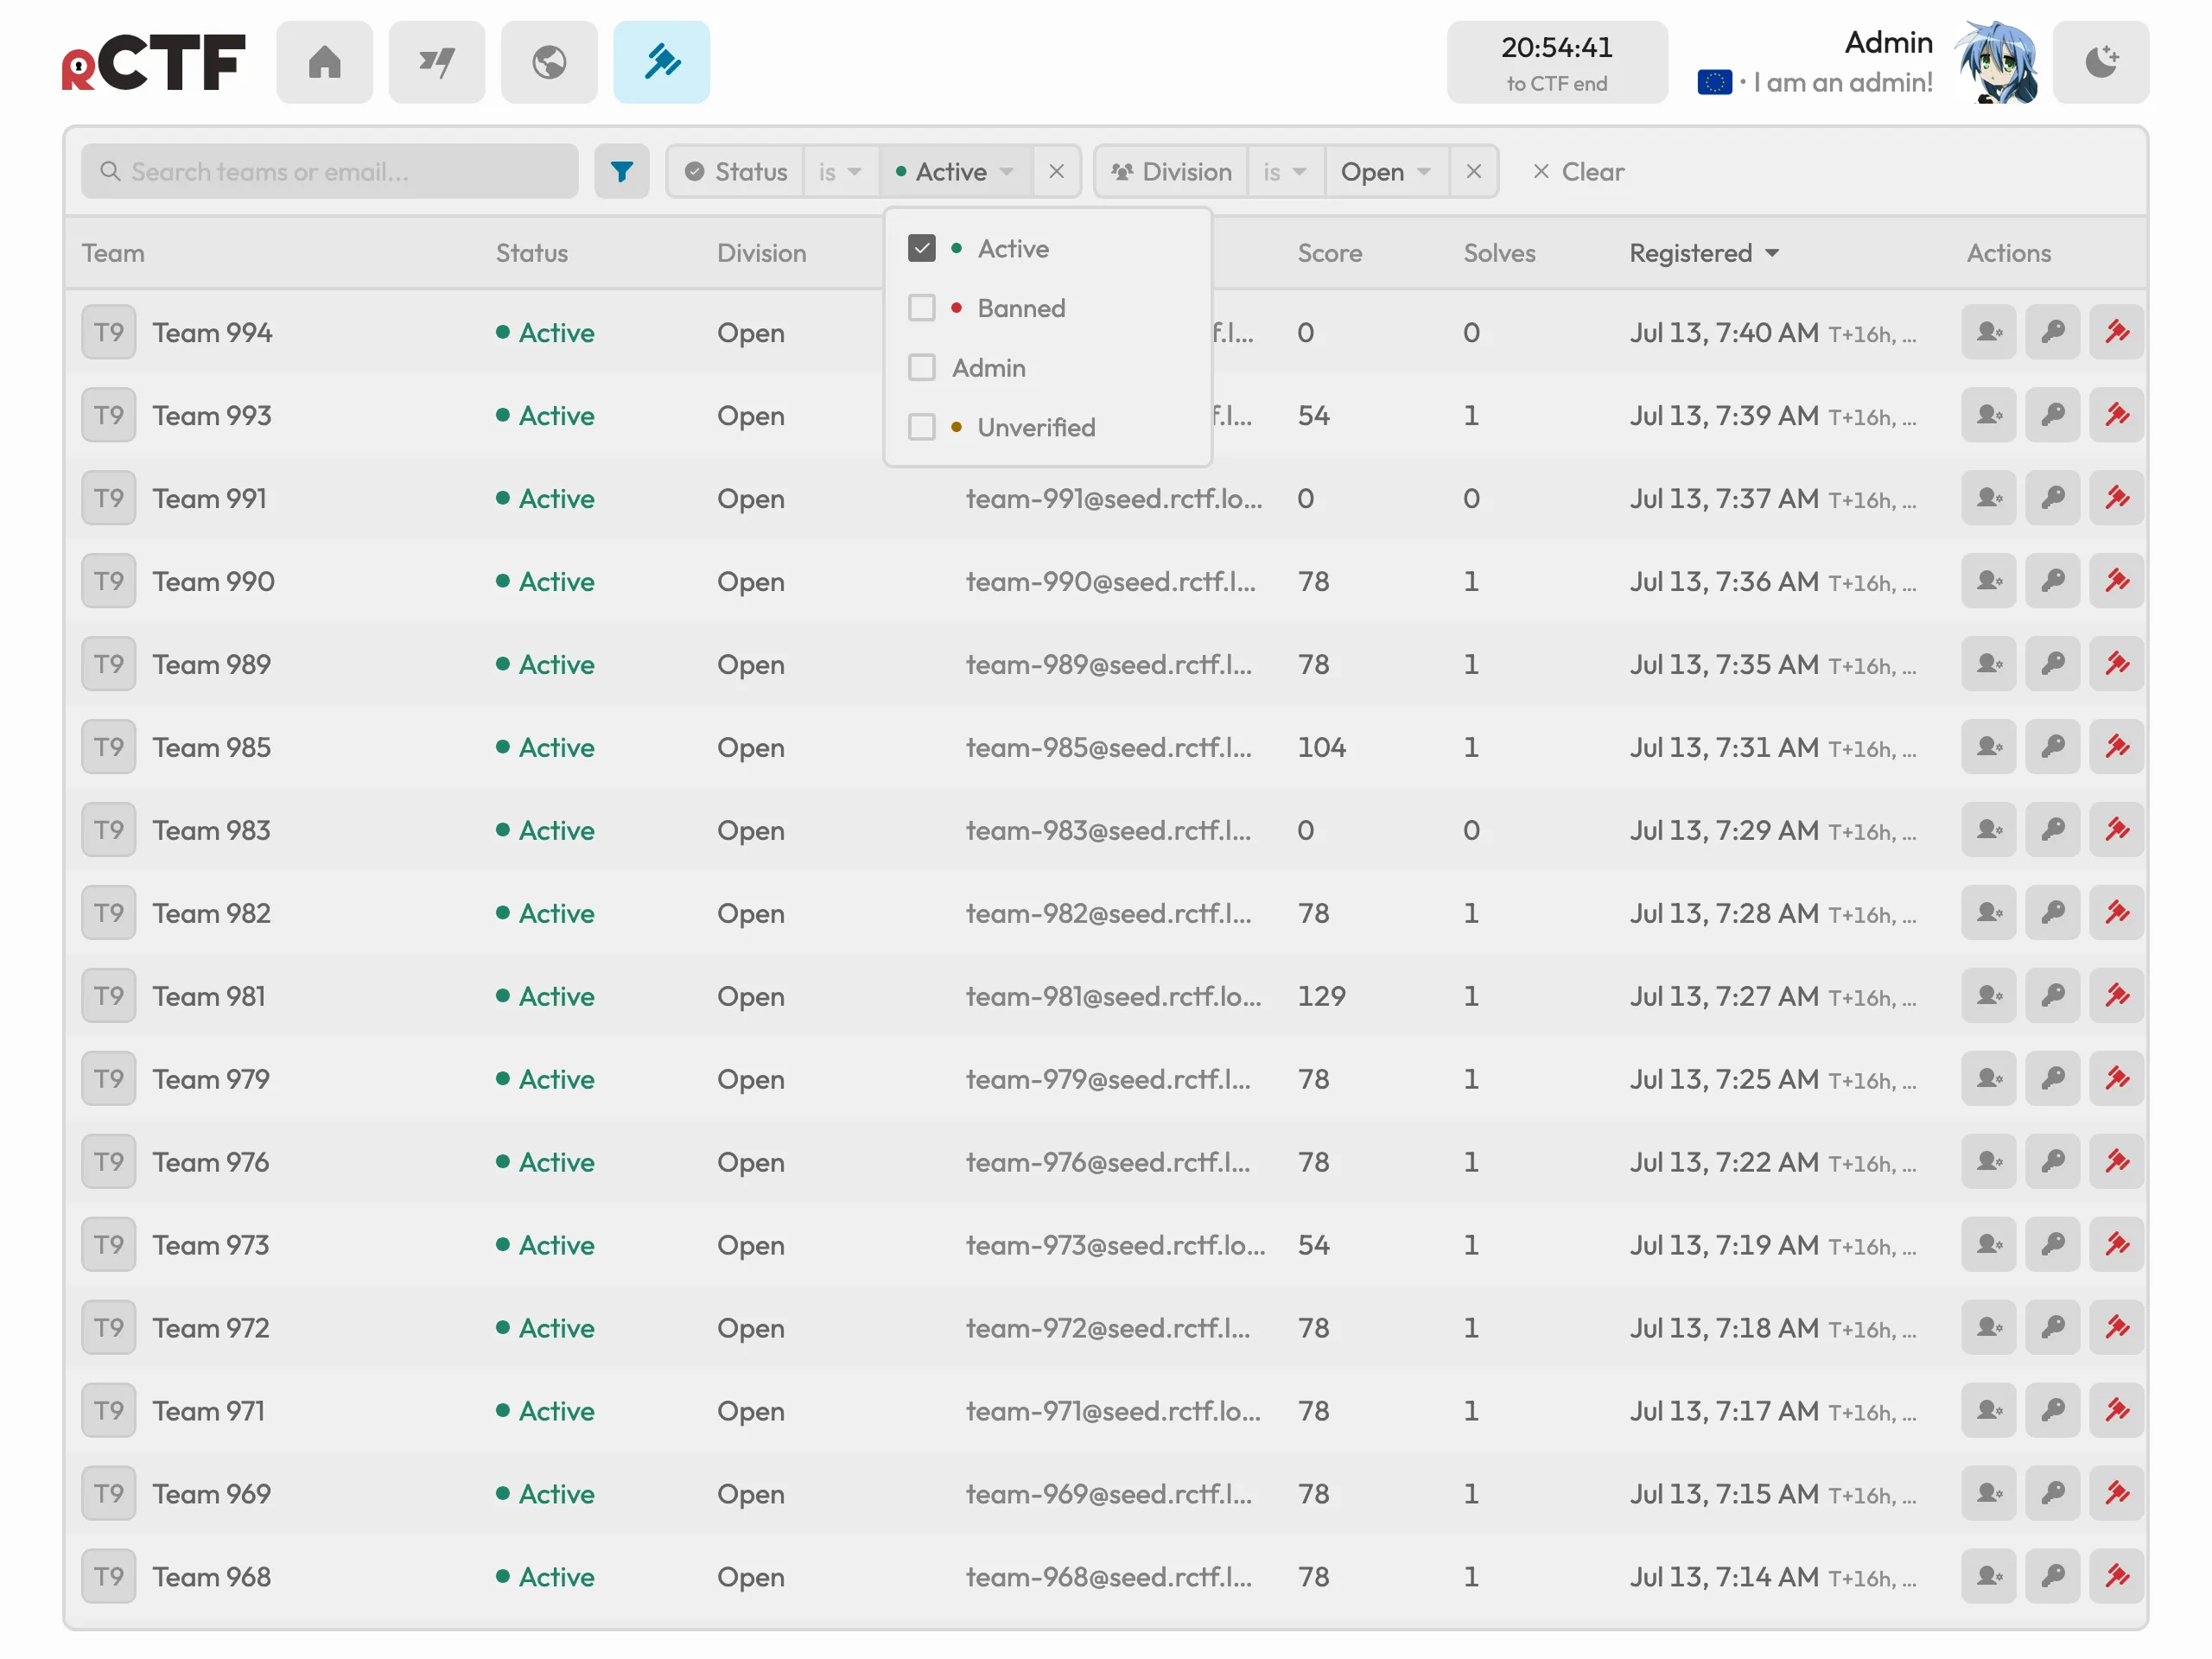Uncheck the Active status checkbox
Screen dimensions: 2212x1659
(921, 248)
